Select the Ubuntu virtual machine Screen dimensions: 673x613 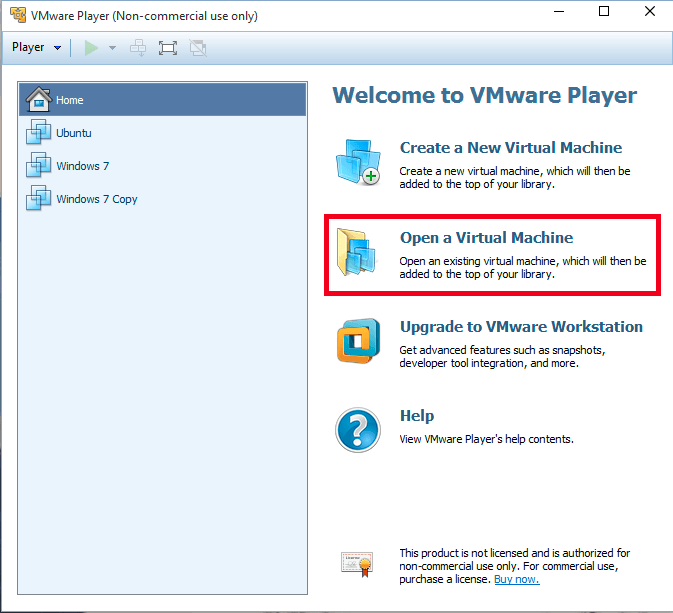coord(163,133)
